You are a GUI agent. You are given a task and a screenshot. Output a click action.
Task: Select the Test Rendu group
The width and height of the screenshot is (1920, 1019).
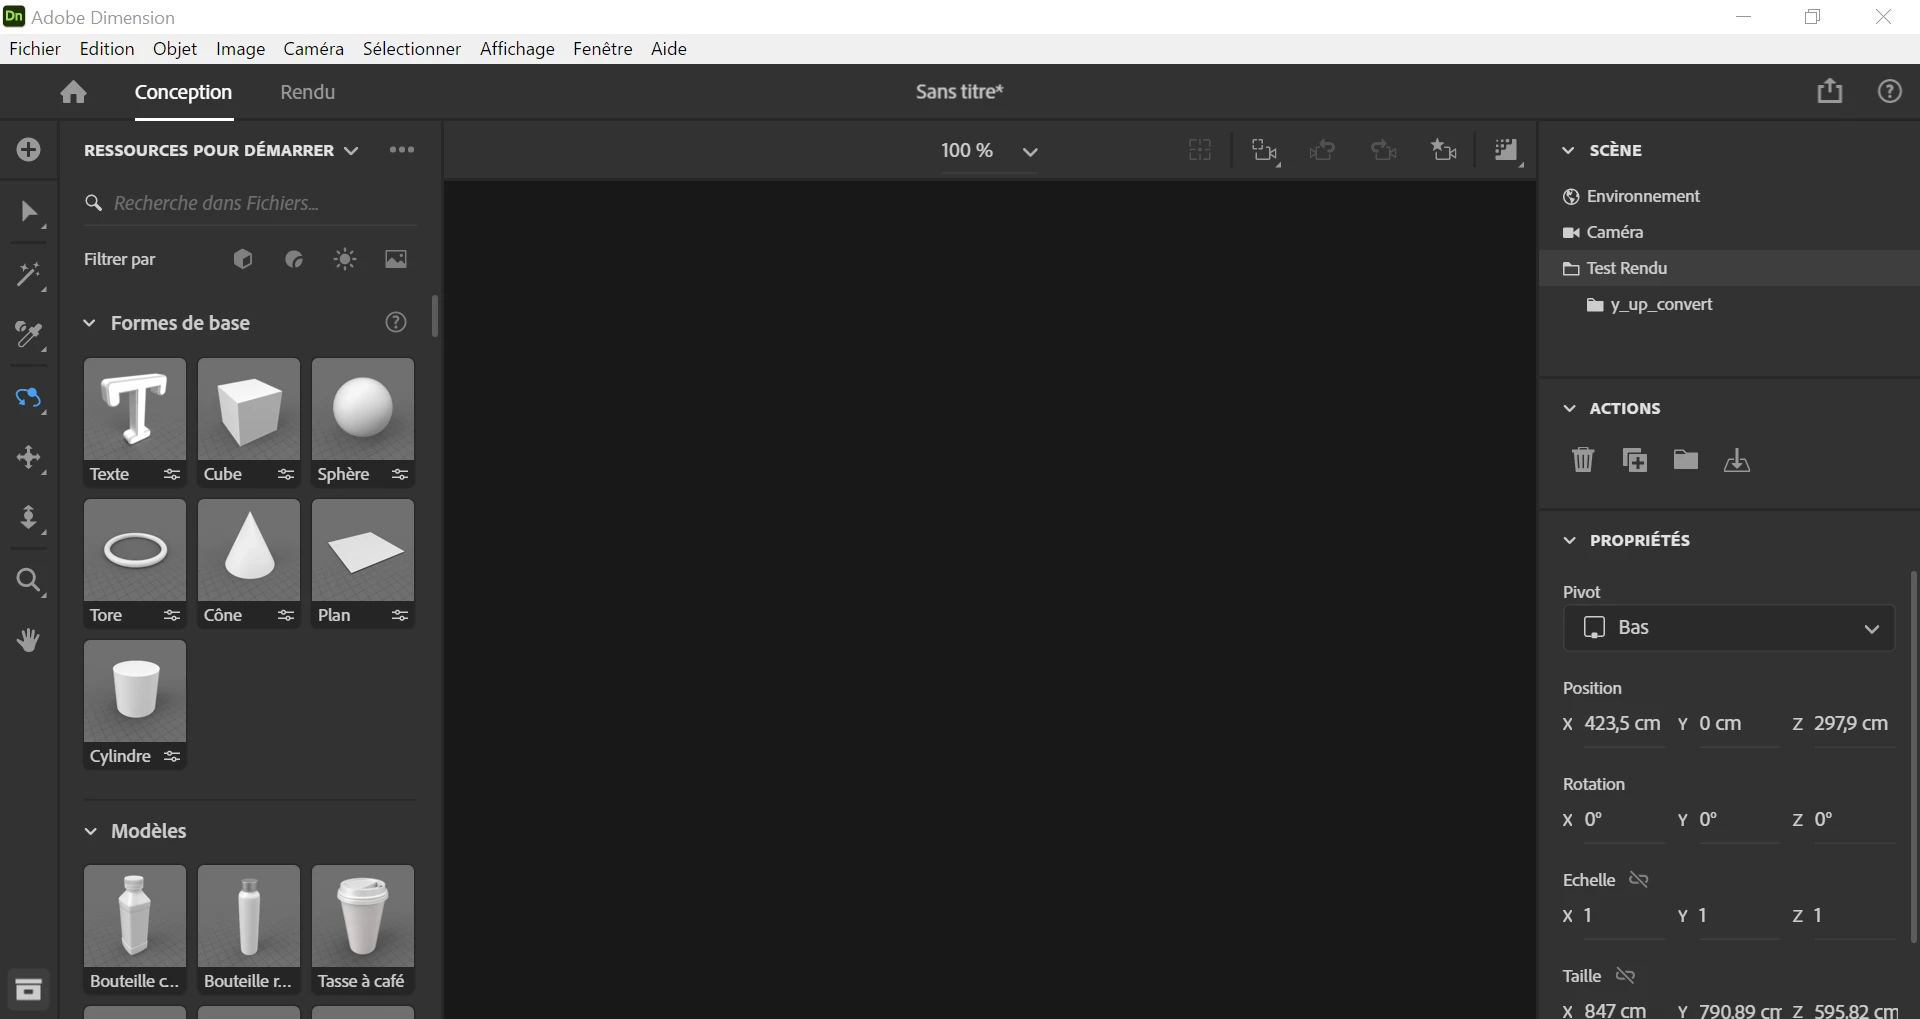click(x=1729, y=268)
